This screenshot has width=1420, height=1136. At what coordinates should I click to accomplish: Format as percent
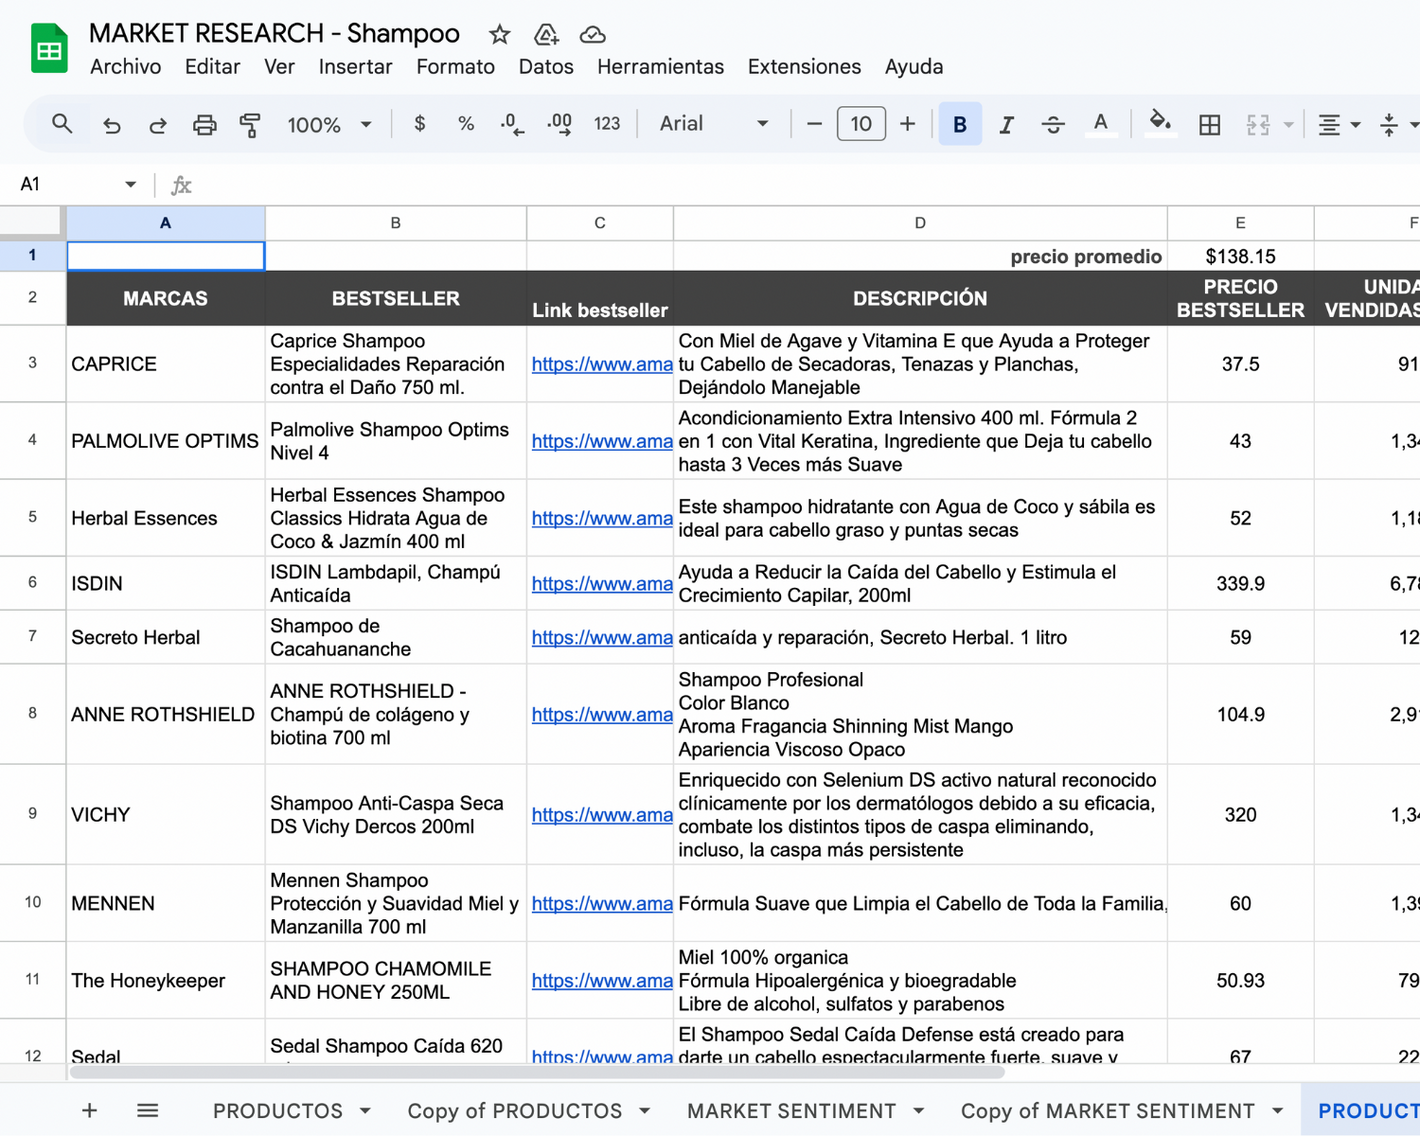466,124
